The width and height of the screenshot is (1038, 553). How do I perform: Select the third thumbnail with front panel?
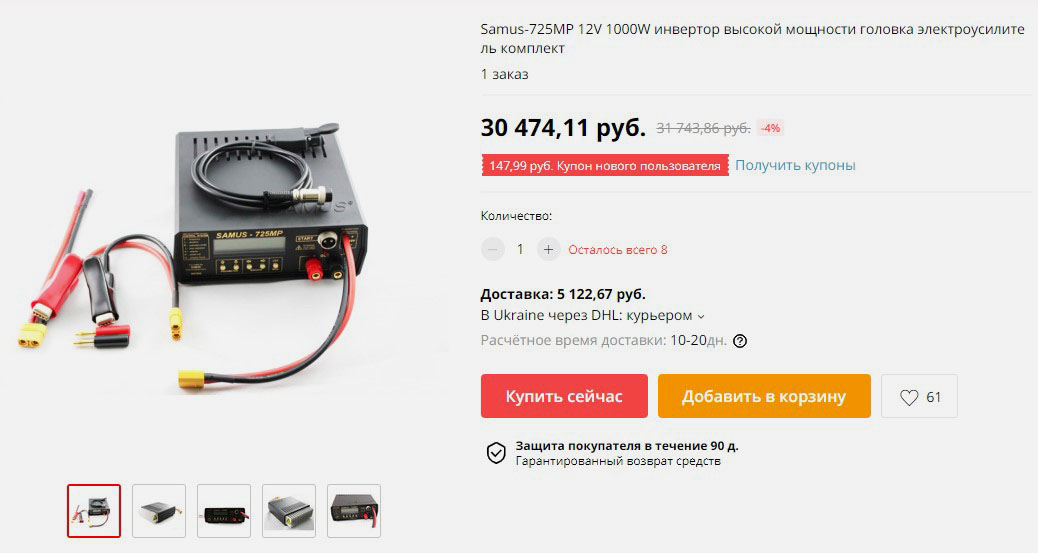224,511
